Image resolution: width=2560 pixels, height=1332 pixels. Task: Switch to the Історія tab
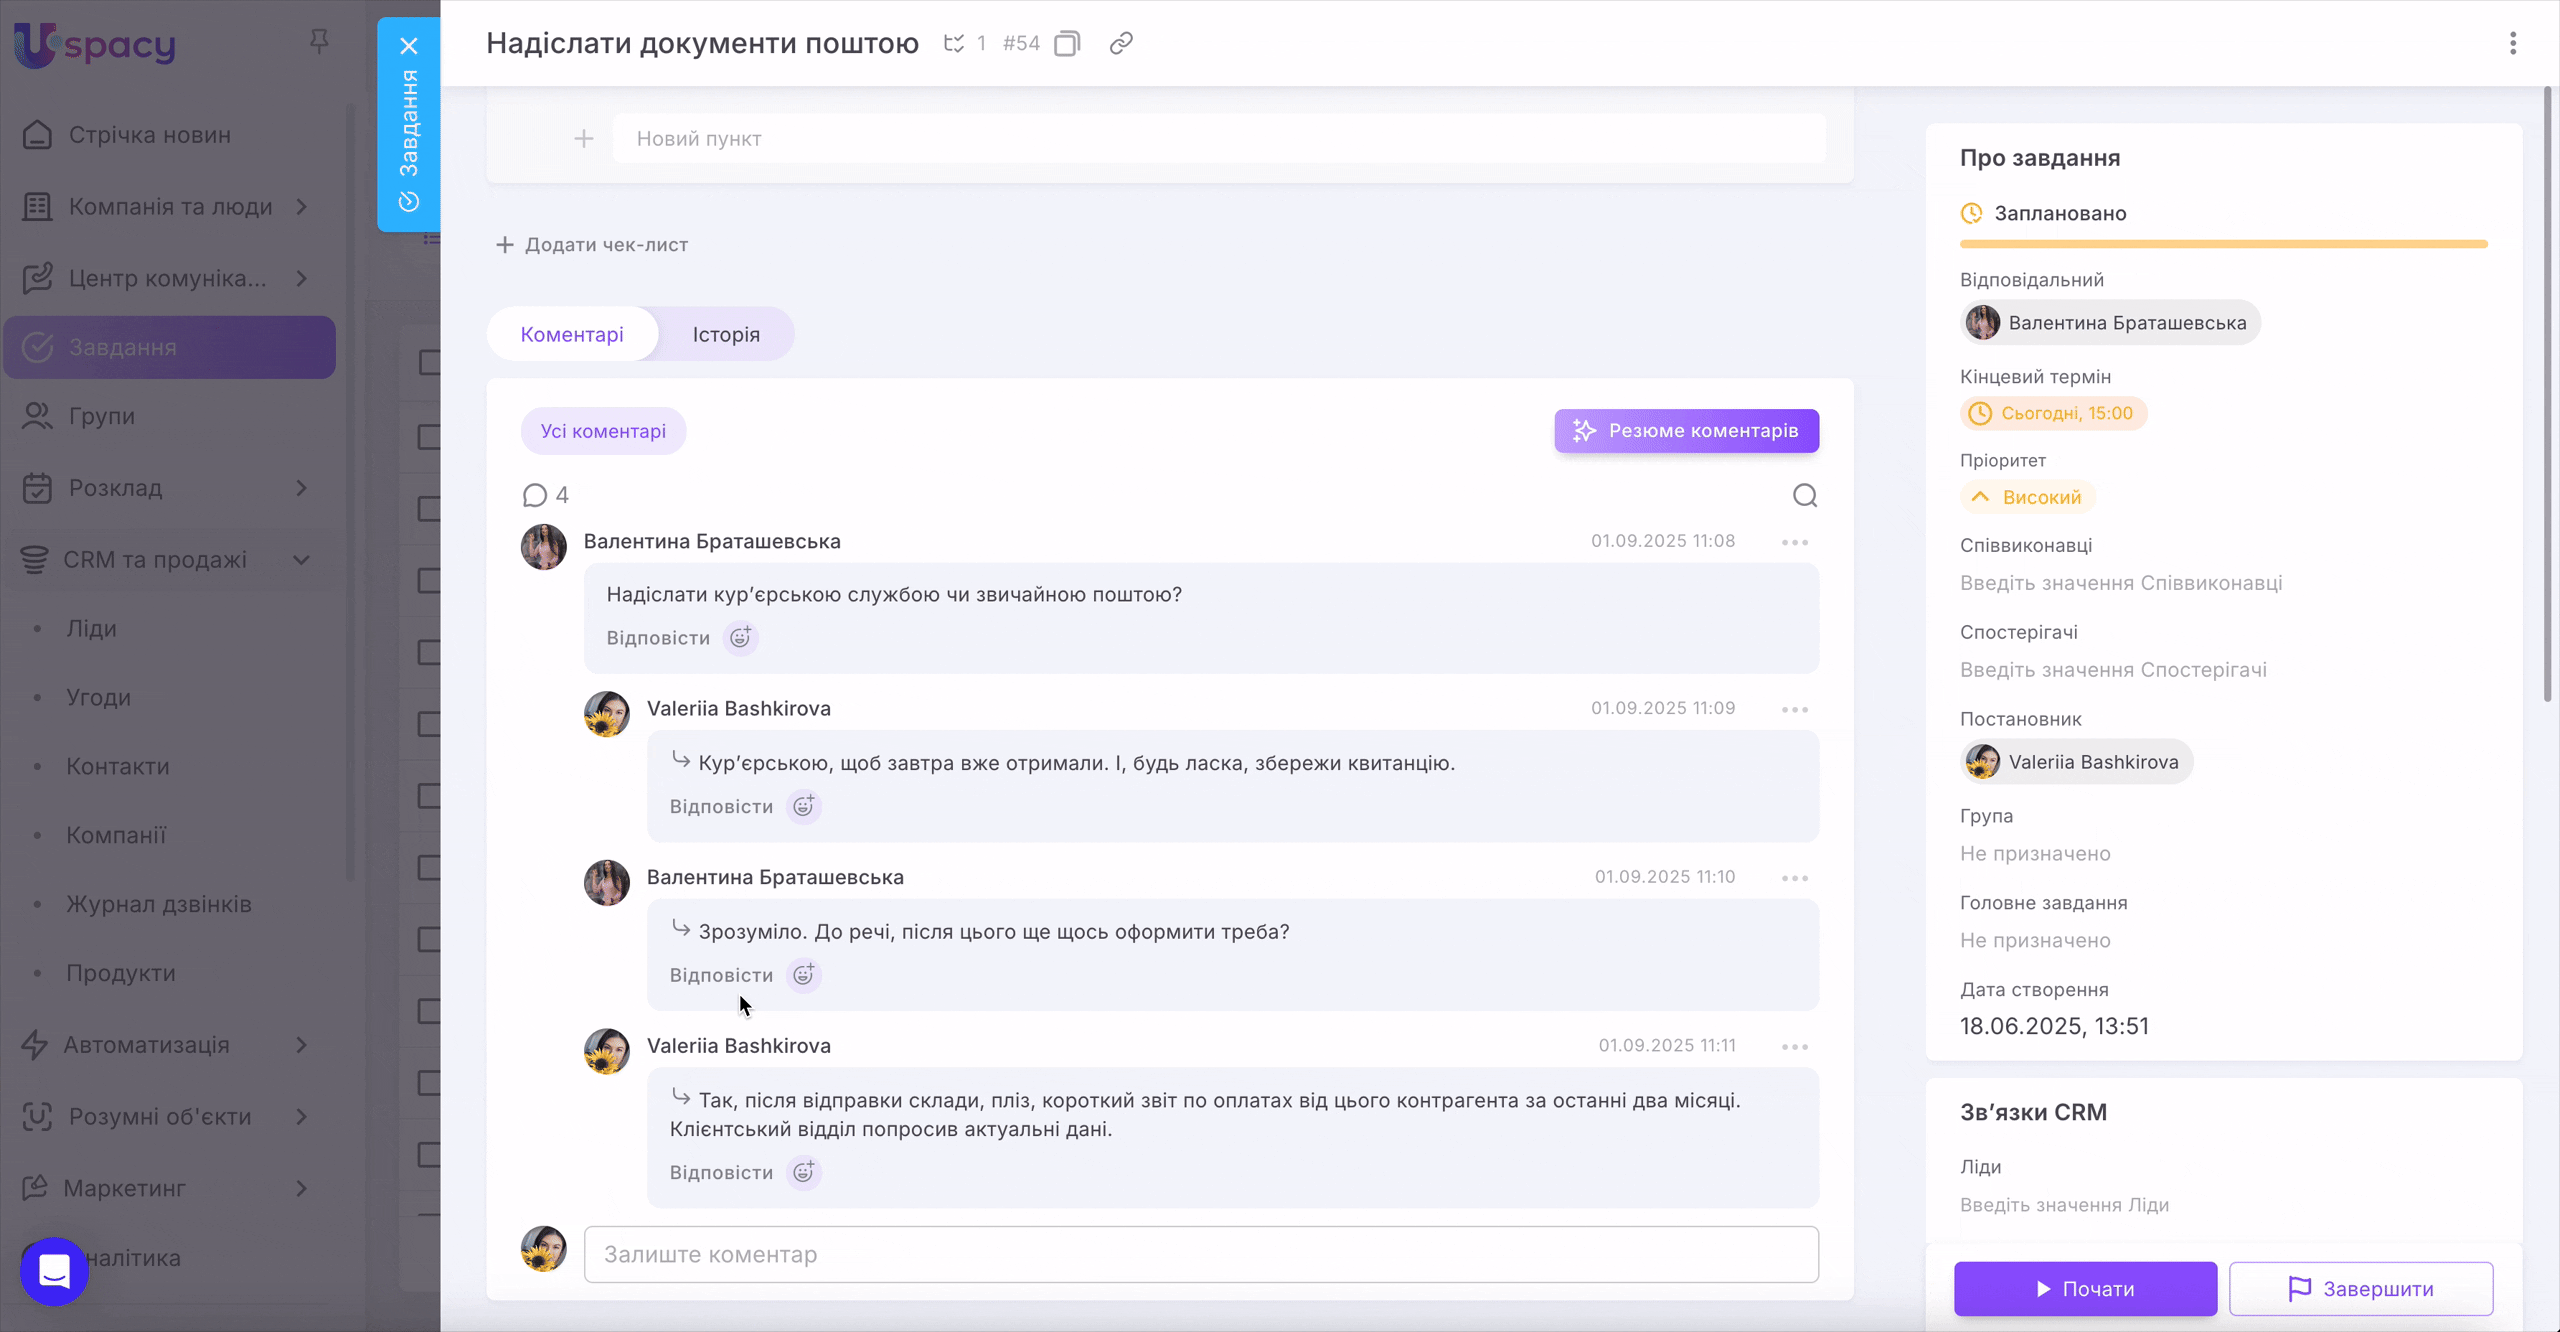tap(726, 333)
